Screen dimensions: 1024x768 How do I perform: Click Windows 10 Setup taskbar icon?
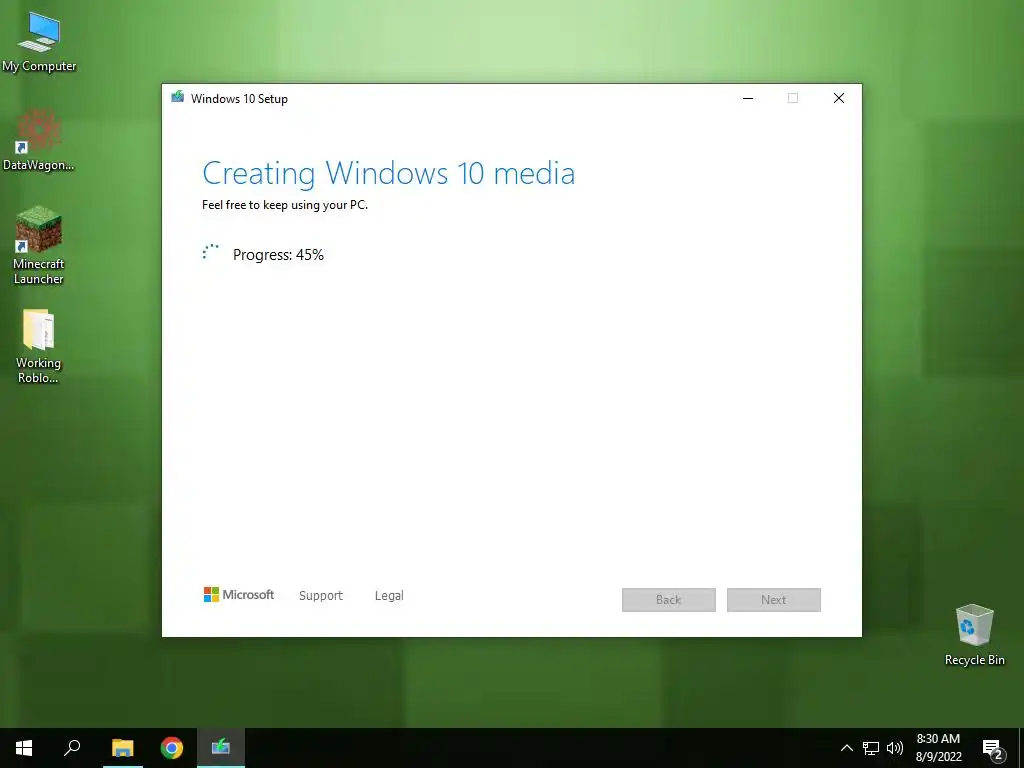coord(221,748)
